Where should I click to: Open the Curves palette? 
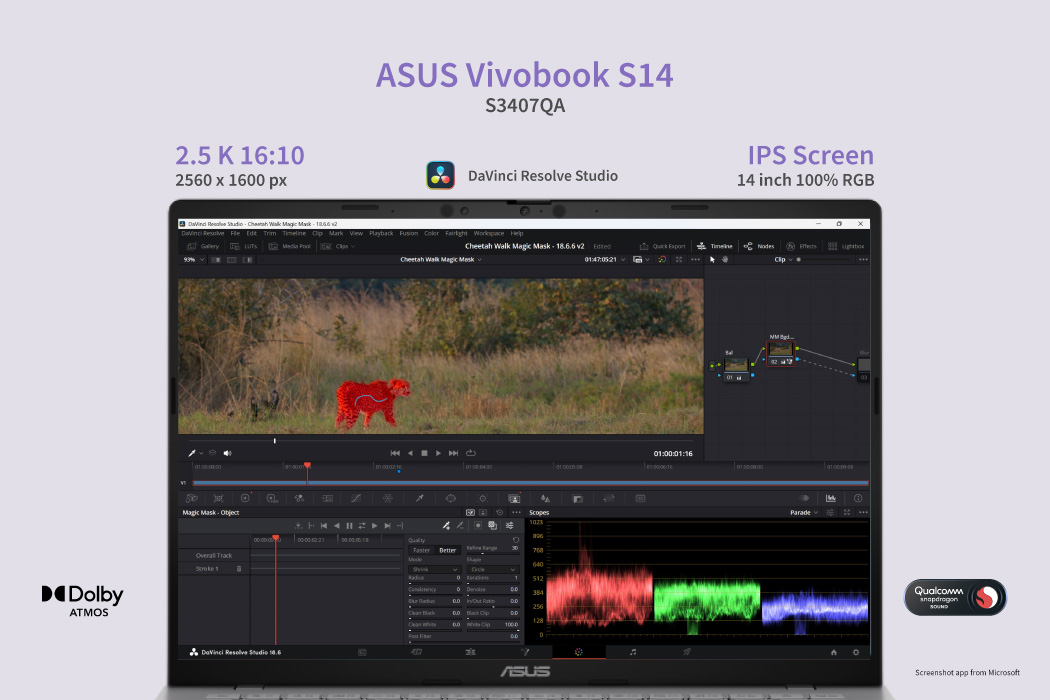[356, 498]
